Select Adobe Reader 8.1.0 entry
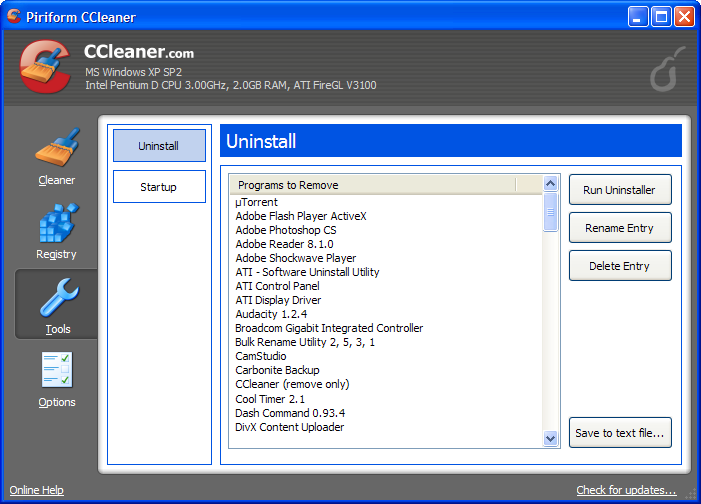The image size is (701, 504). tap(284, 244)
